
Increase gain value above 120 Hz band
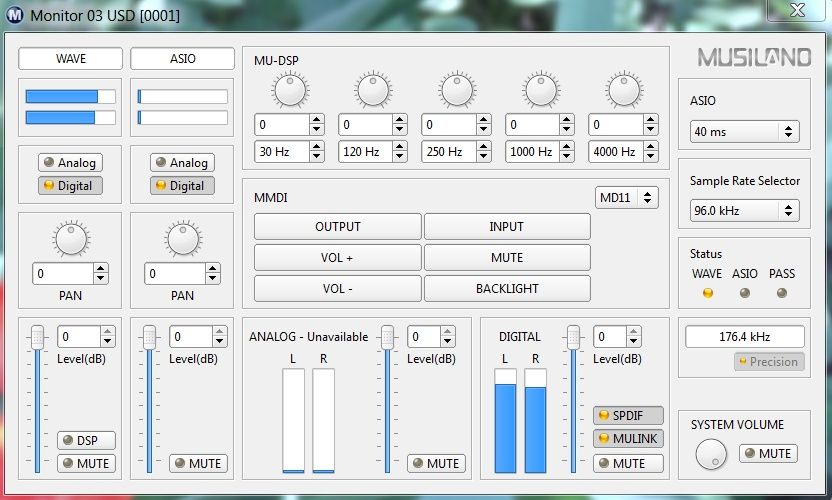pos(400,119)
